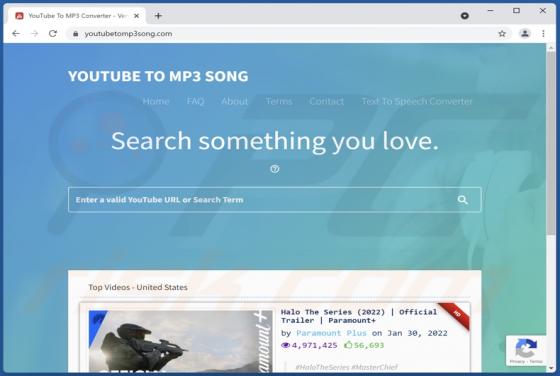560x376 pixels.
Task: Click the YOUTUBE TO MP3 SONG logo
Action: point(158,76)
